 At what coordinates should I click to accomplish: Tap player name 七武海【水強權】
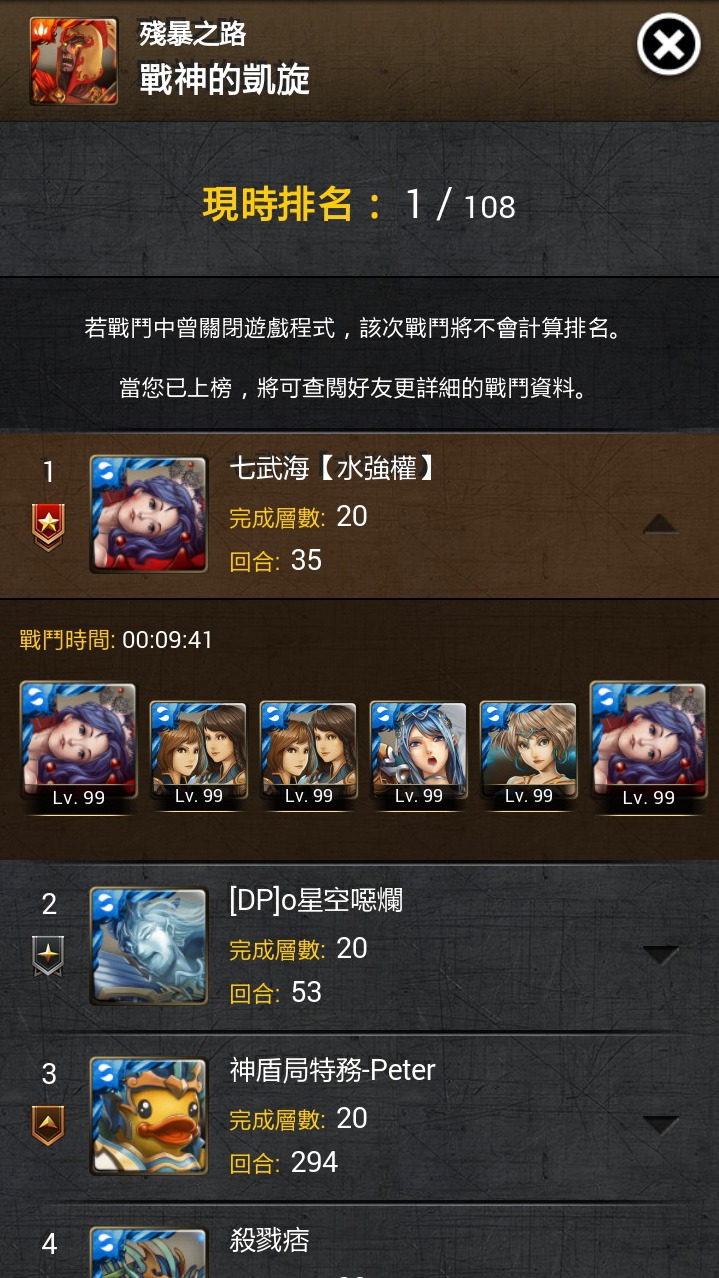tap(334, 468)
